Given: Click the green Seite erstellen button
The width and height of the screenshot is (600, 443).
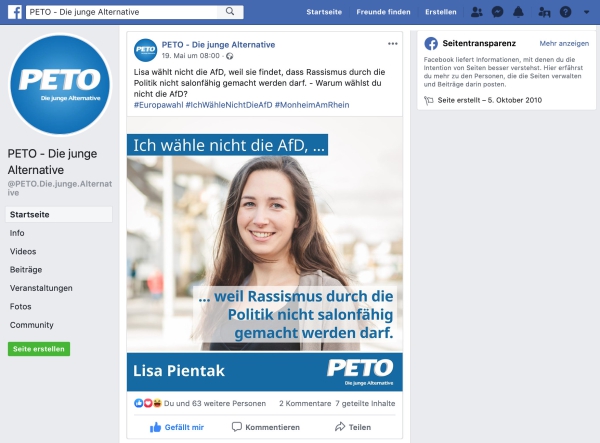Looking at the screenshot, I should 39,349.
